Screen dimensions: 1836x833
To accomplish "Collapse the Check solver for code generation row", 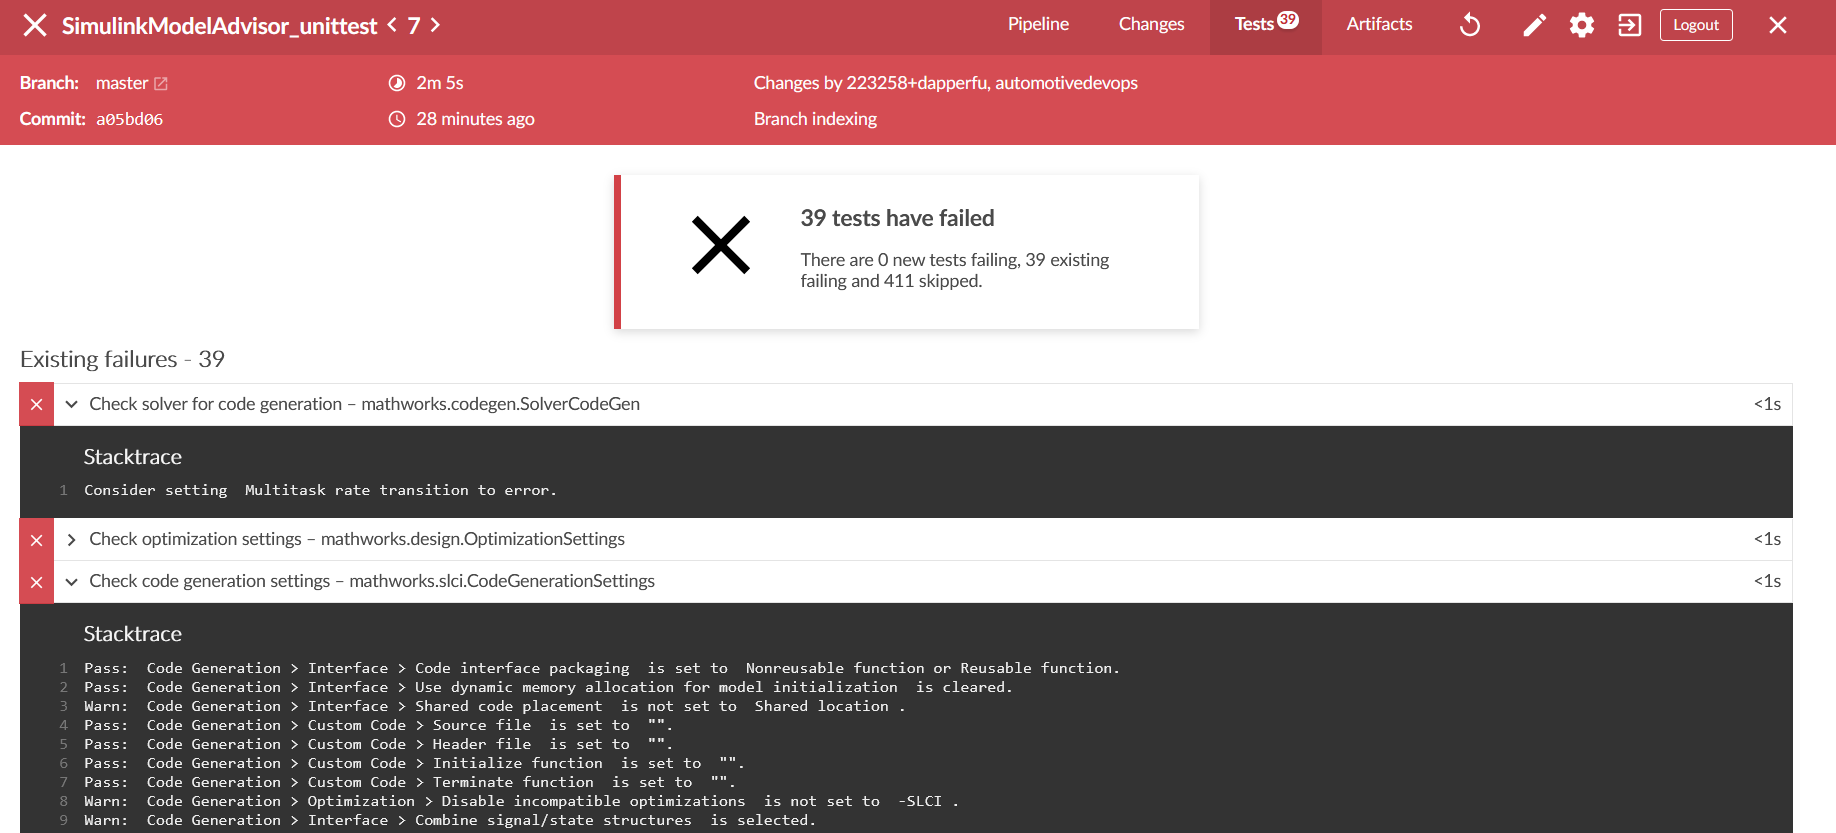I will point(71,404).
